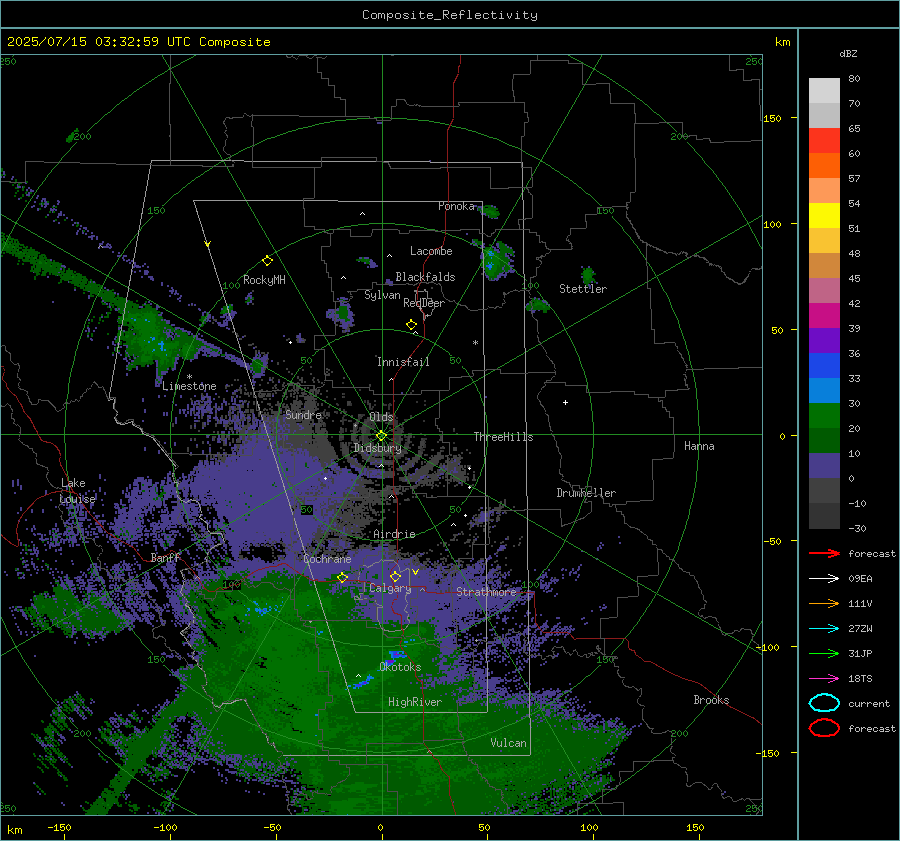Click the yellow radar site marker at center

pos(381,436)
